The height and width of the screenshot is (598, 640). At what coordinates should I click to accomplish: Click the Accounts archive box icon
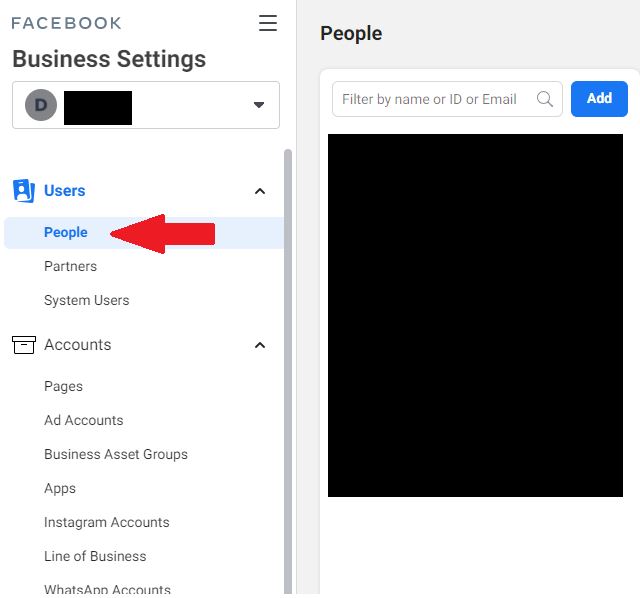tap(24, 345)
